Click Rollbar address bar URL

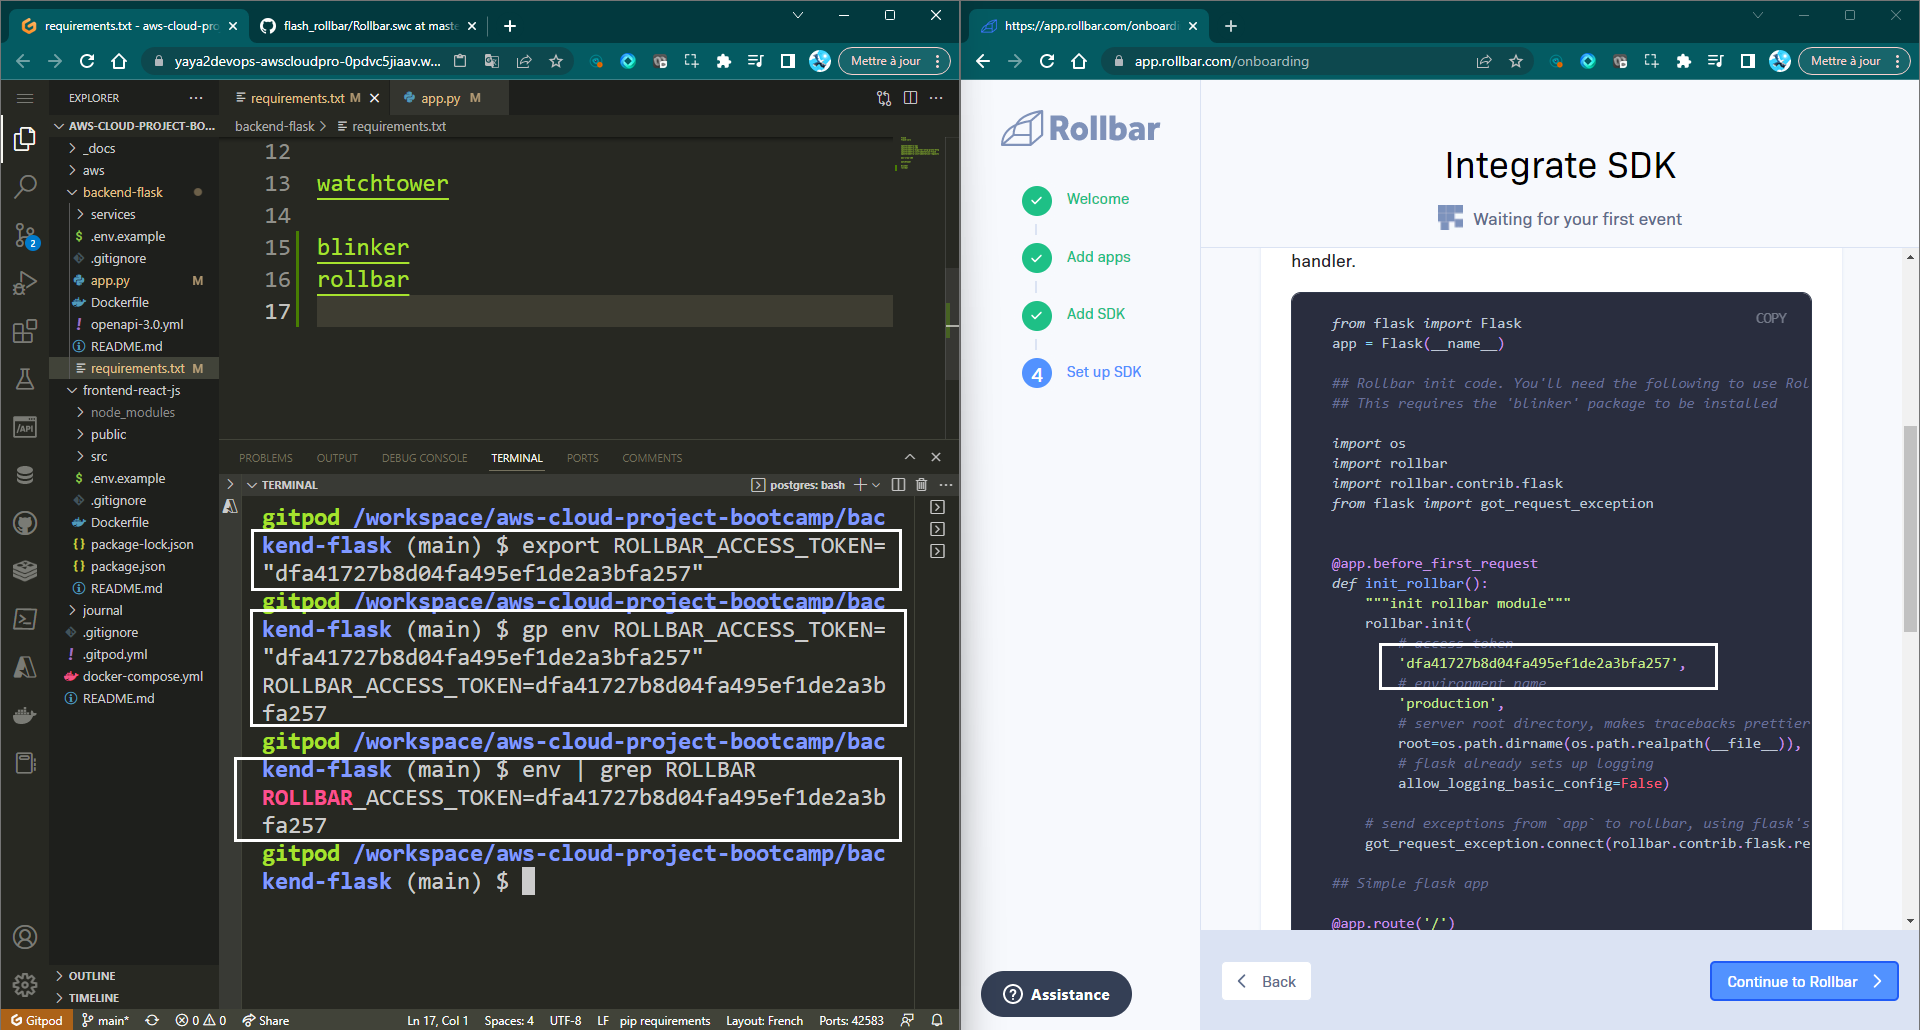pos(1221,61)
